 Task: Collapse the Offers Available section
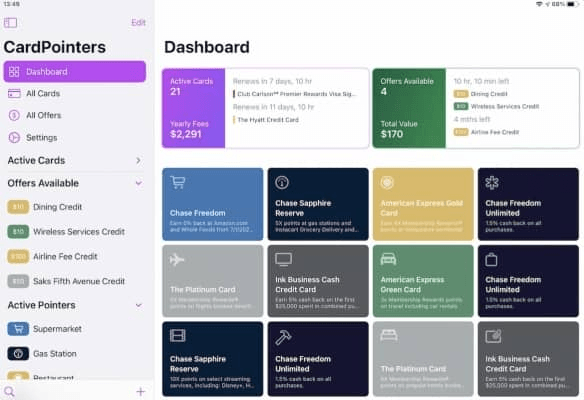(139, 183)
